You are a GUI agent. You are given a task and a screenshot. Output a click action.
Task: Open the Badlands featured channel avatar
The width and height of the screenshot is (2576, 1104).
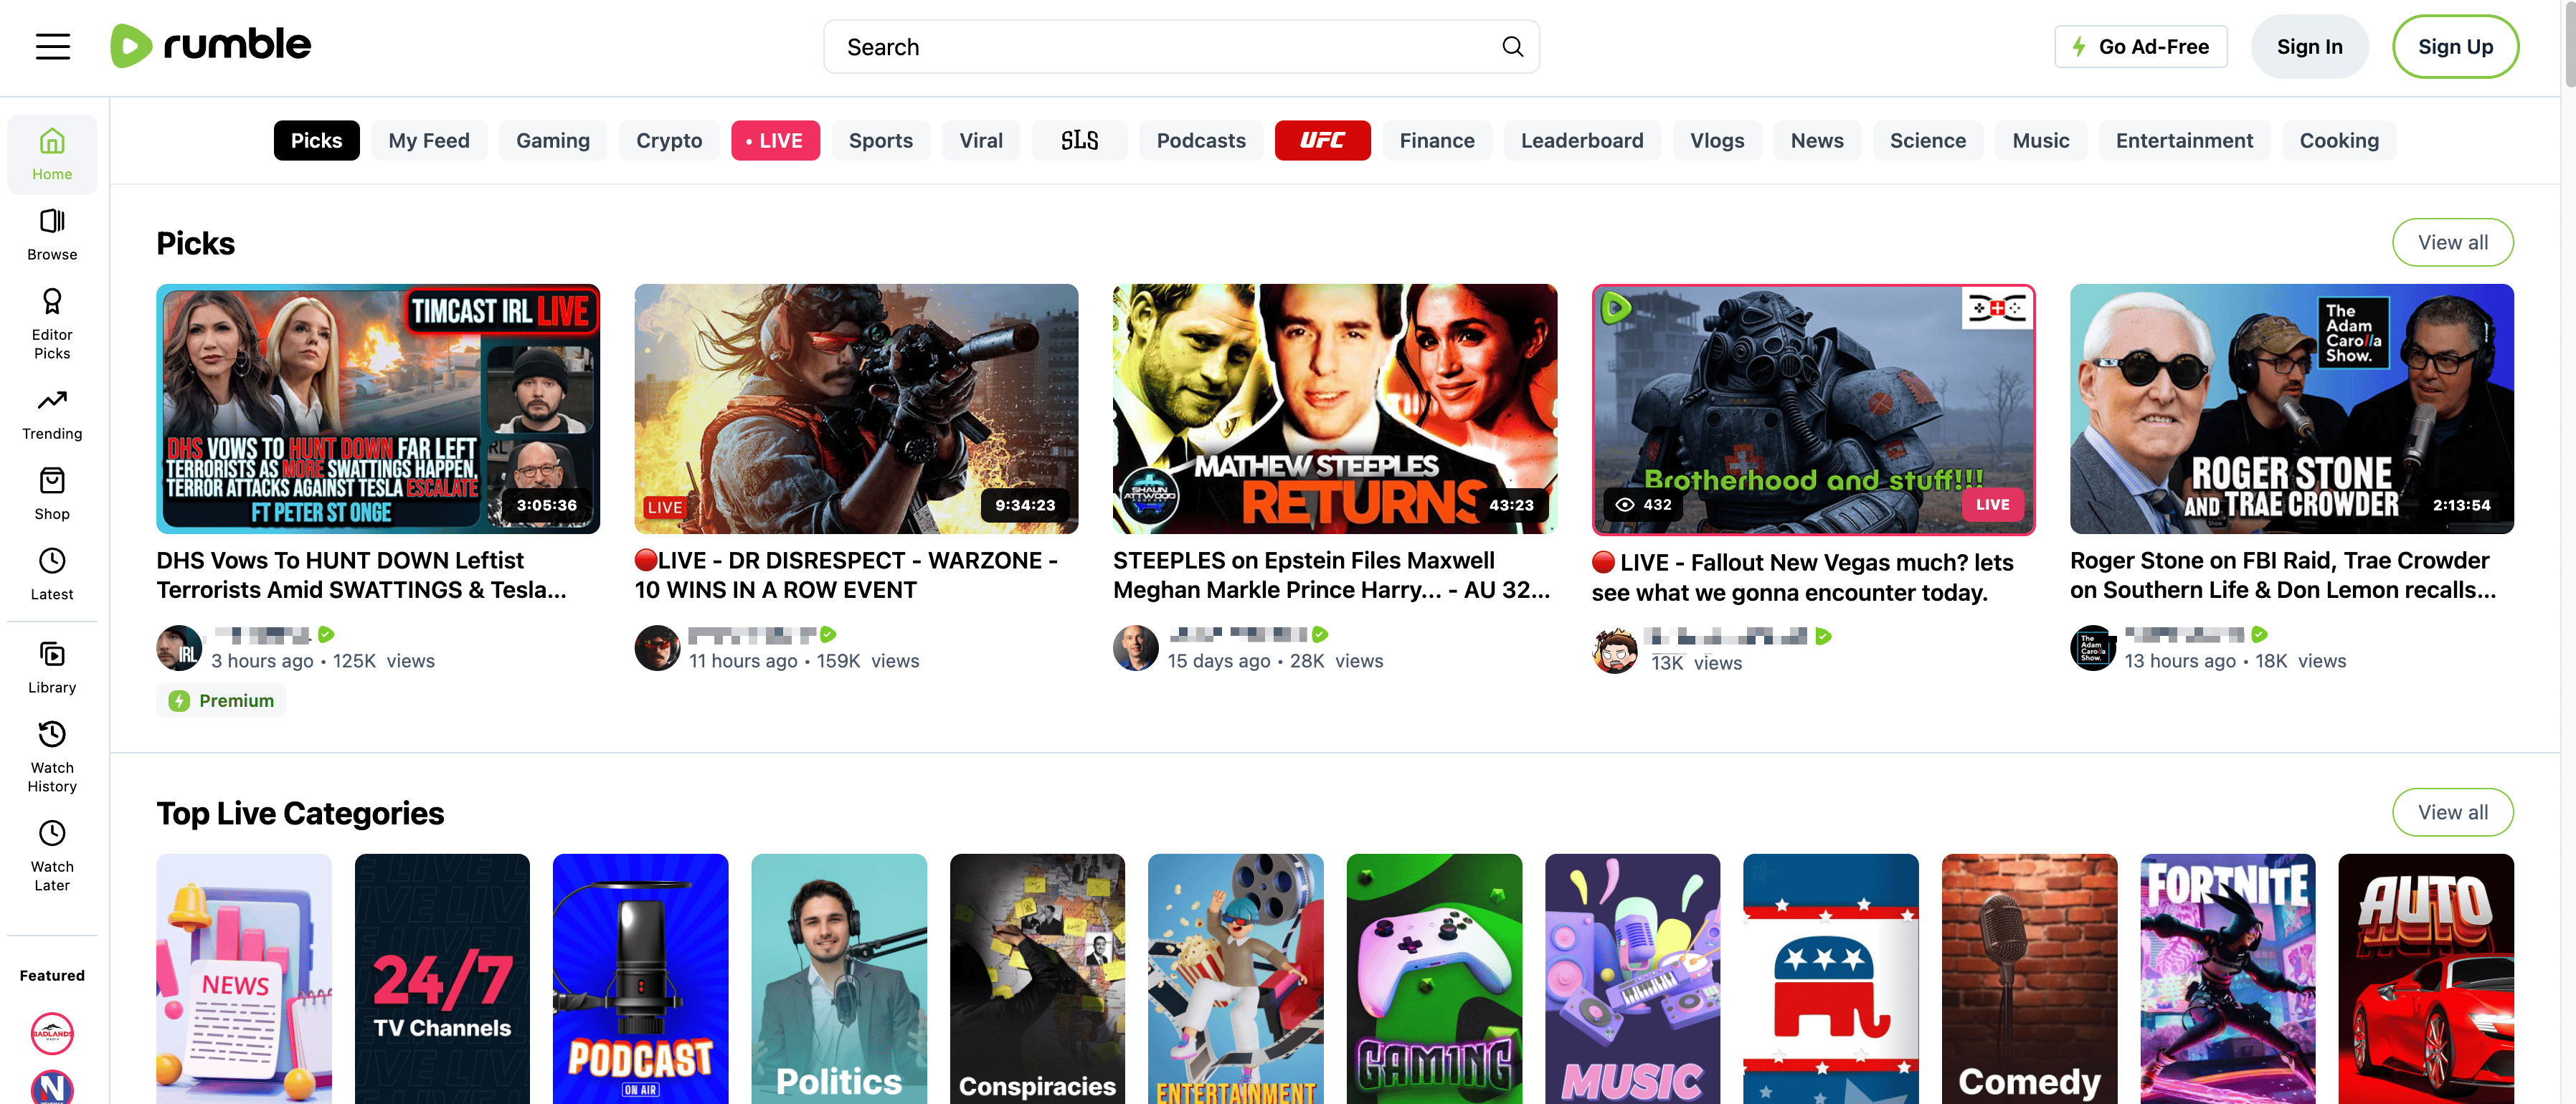pos(52,1033)
